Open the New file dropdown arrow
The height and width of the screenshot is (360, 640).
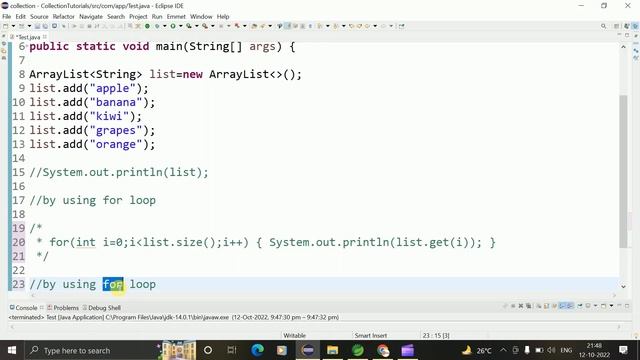coord(13,26)
